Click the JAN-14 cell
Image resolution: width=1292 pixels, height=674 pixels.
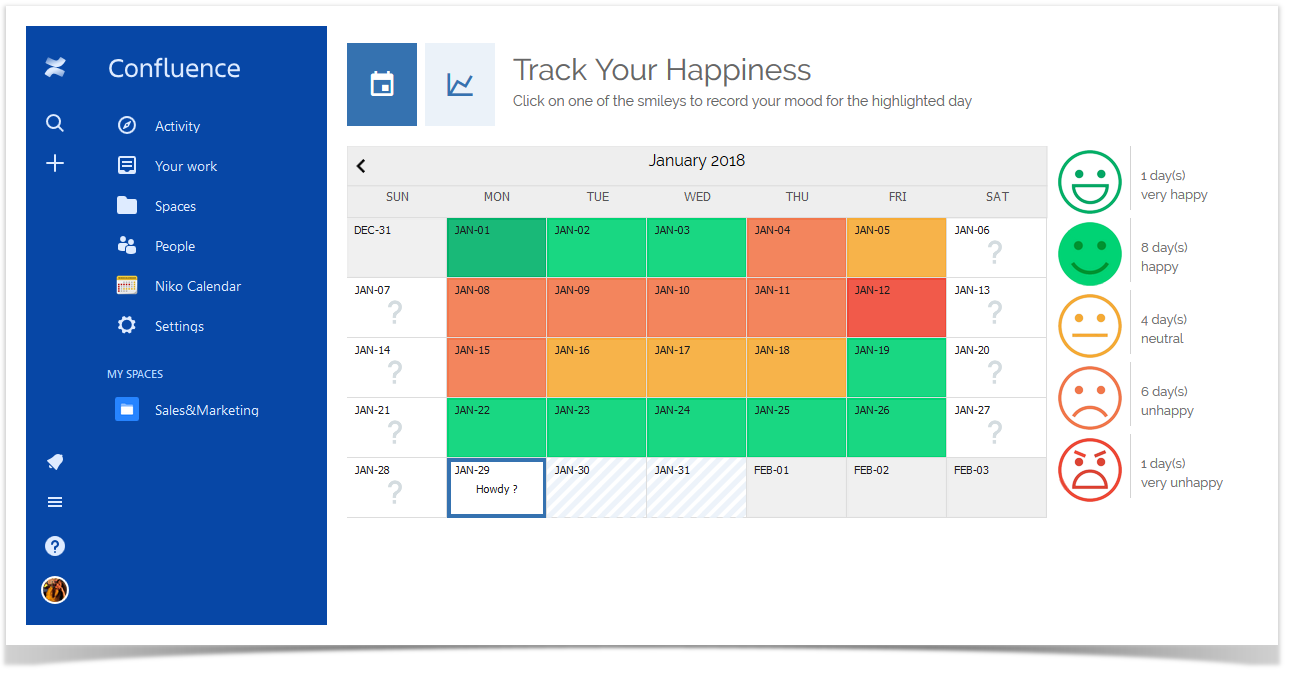pyautogui.click(x=397, y=368)
